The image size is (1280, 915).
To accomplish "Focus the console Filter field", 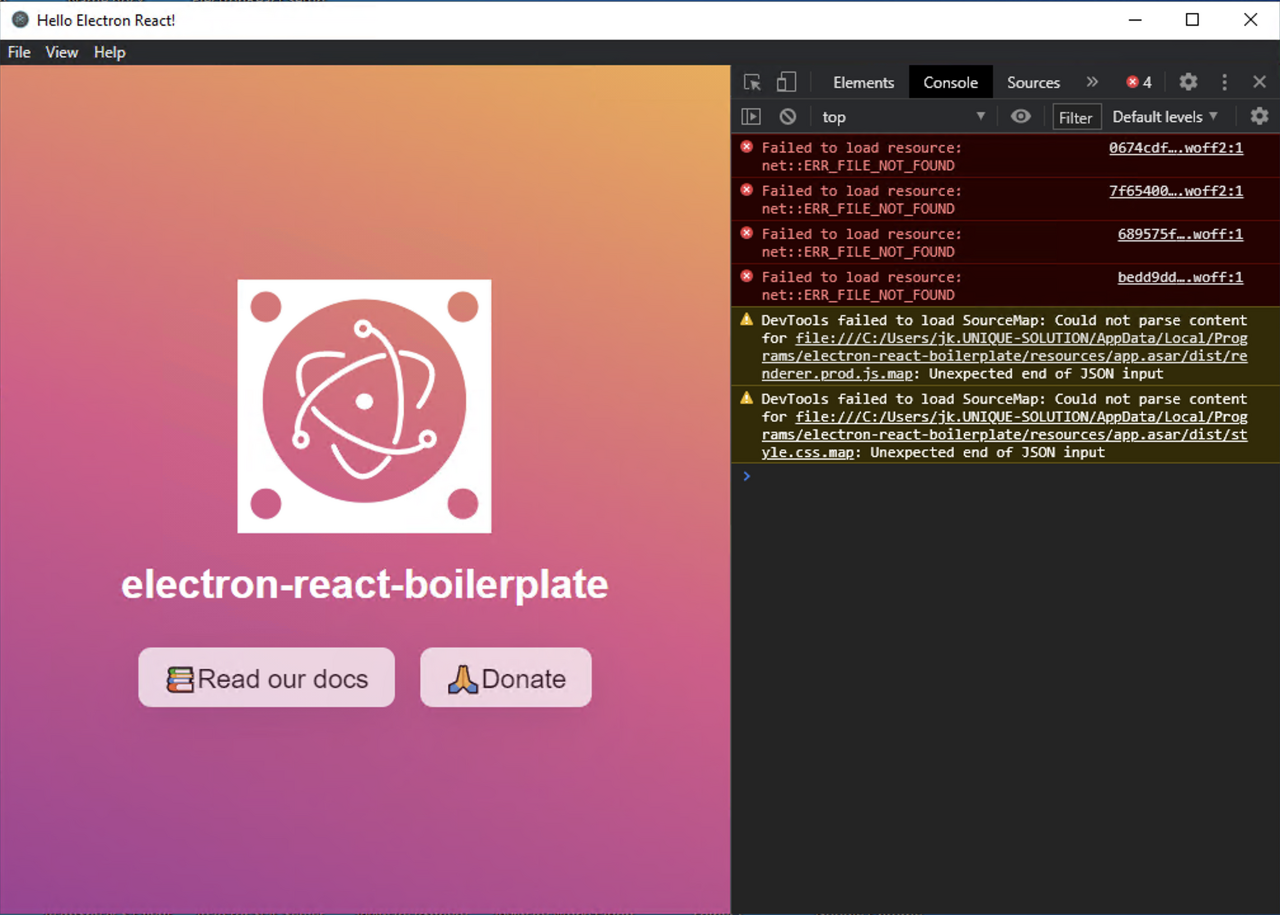I will 1076,117.
